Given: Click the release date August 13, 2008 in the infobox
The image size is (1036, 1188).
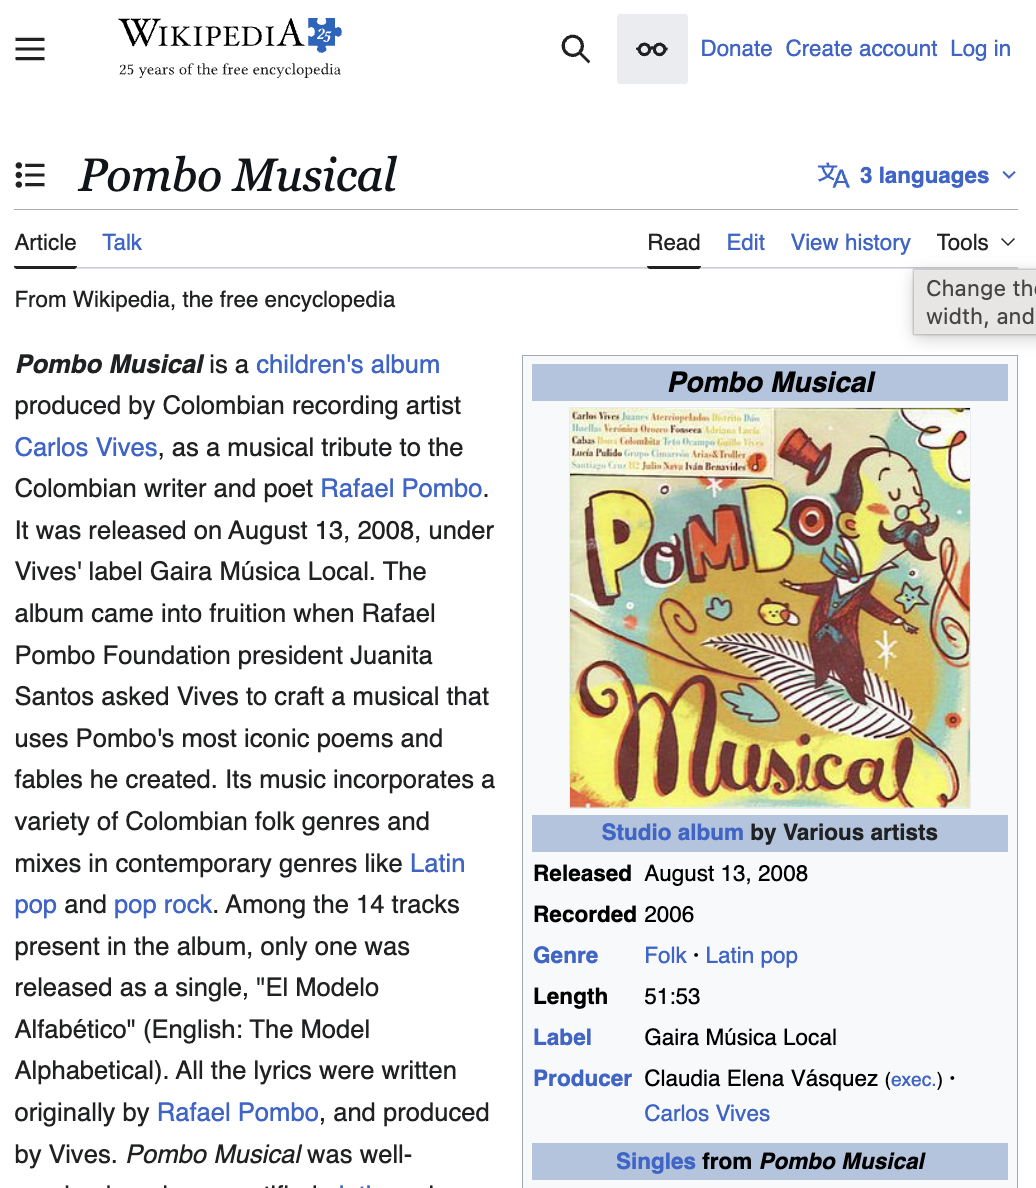Looking at the screenshot, I should point(726,874).
